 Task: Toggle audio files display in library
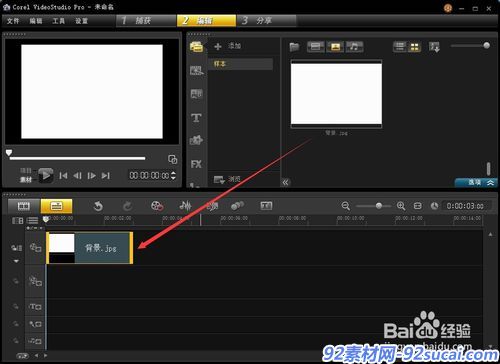pos(355,47)
